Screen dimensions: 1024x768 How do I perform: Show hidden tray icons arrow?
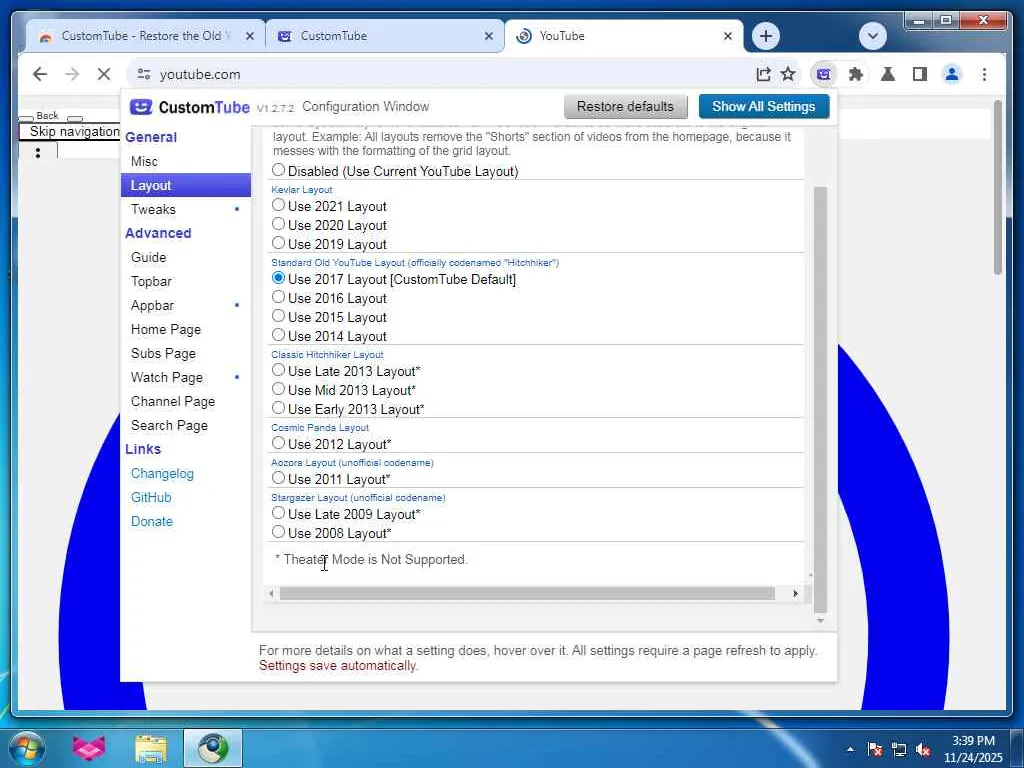point(850,749)
